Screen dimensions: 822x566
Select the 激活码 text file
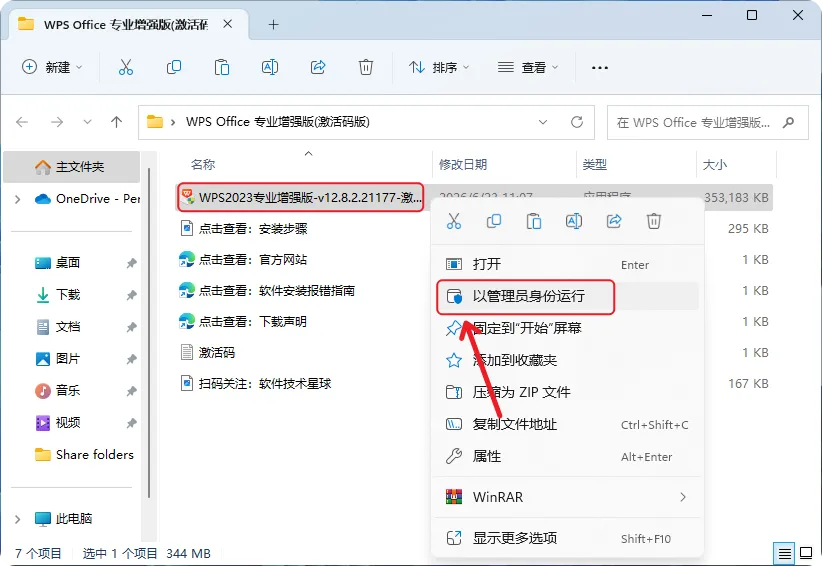point(208,352)
